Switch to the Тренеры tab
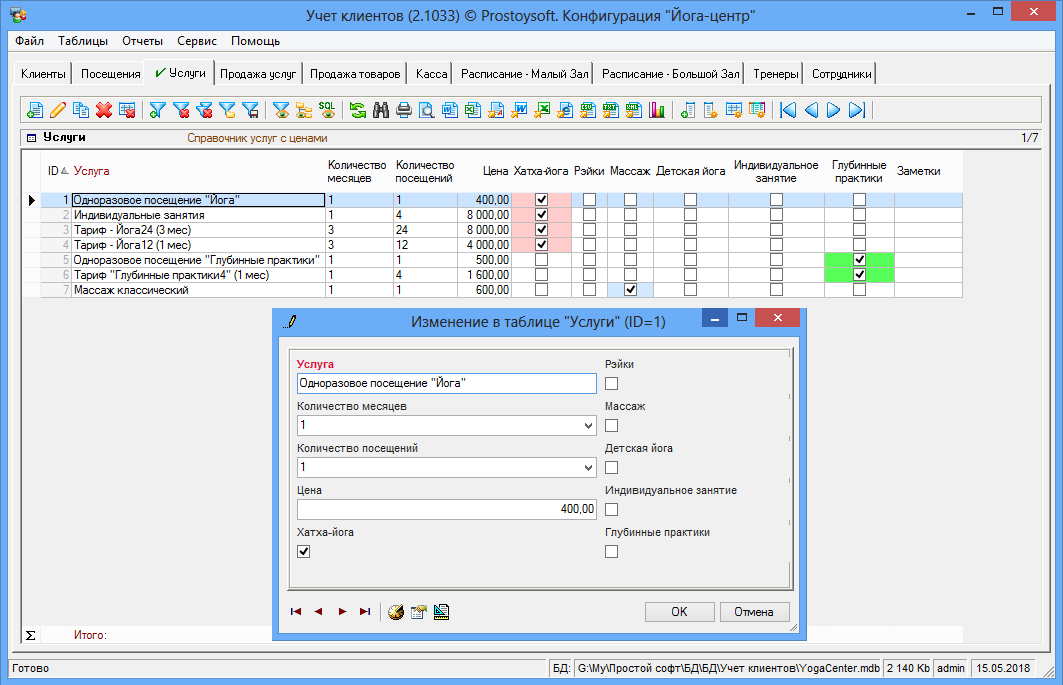The height and width of the screenshot is (685, 1063). (776, 74)
